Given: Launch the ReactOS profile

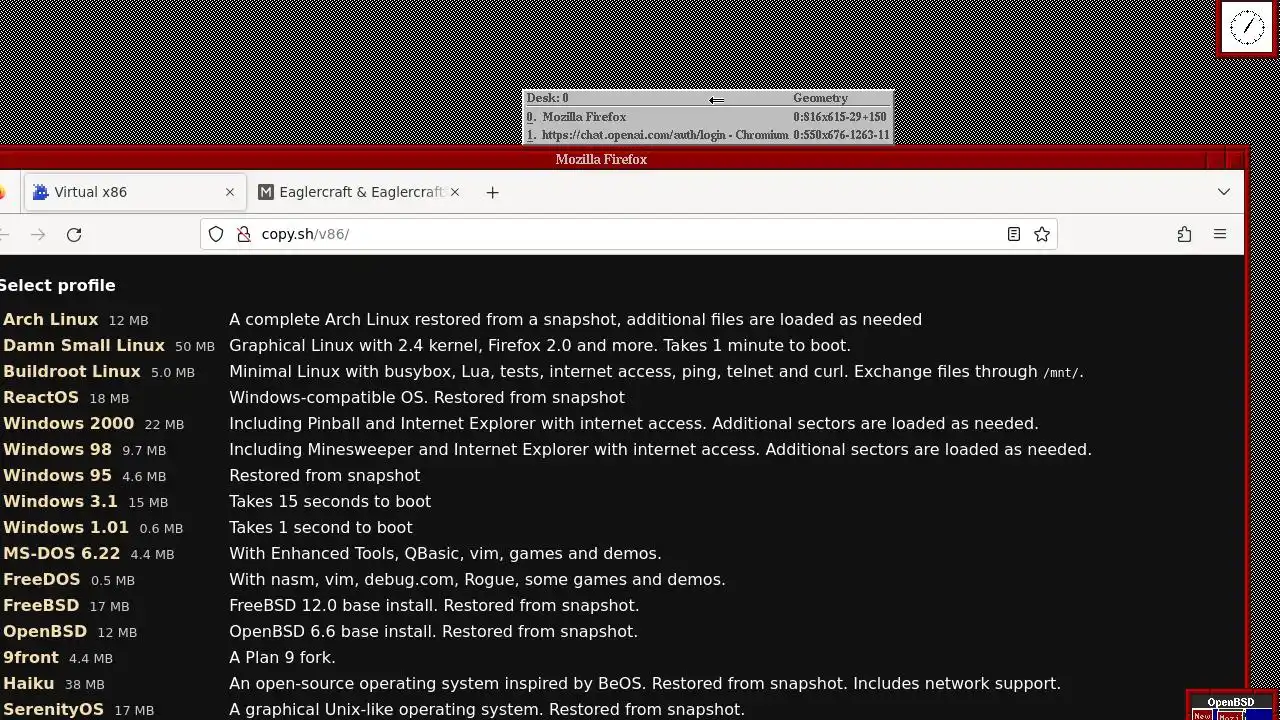Looking at the screenshot, I should tap(41, 397).
